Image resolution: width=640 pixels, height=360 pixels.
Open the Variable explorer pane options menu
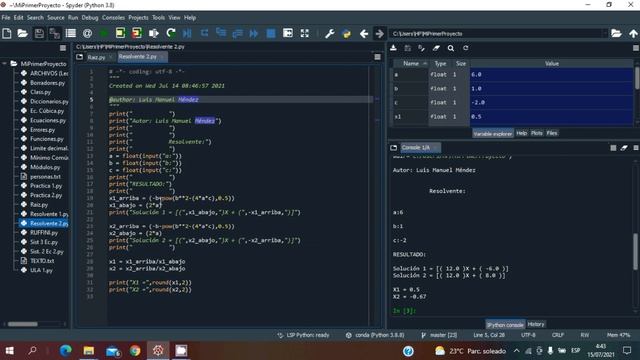point(636,48)
